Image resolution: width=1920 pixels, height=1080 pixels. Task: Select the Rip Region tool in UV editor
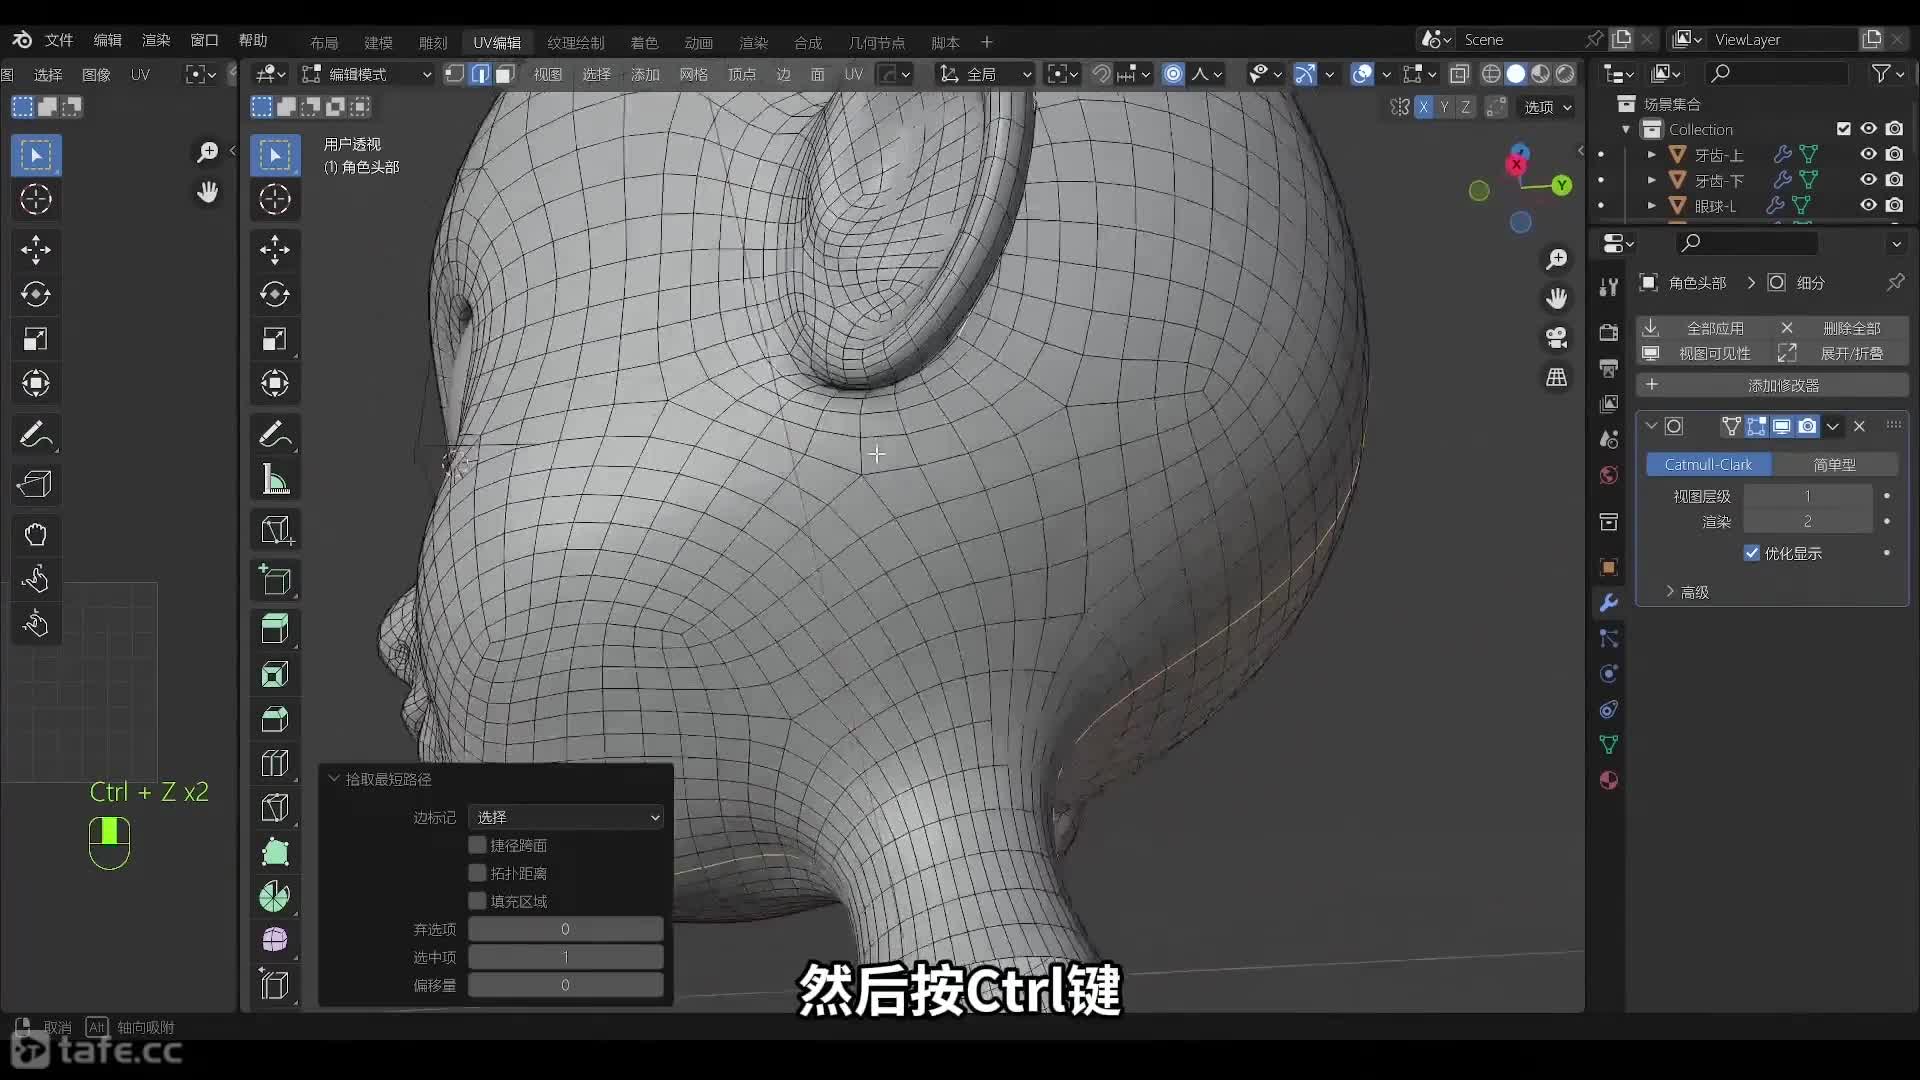[36, 484]
